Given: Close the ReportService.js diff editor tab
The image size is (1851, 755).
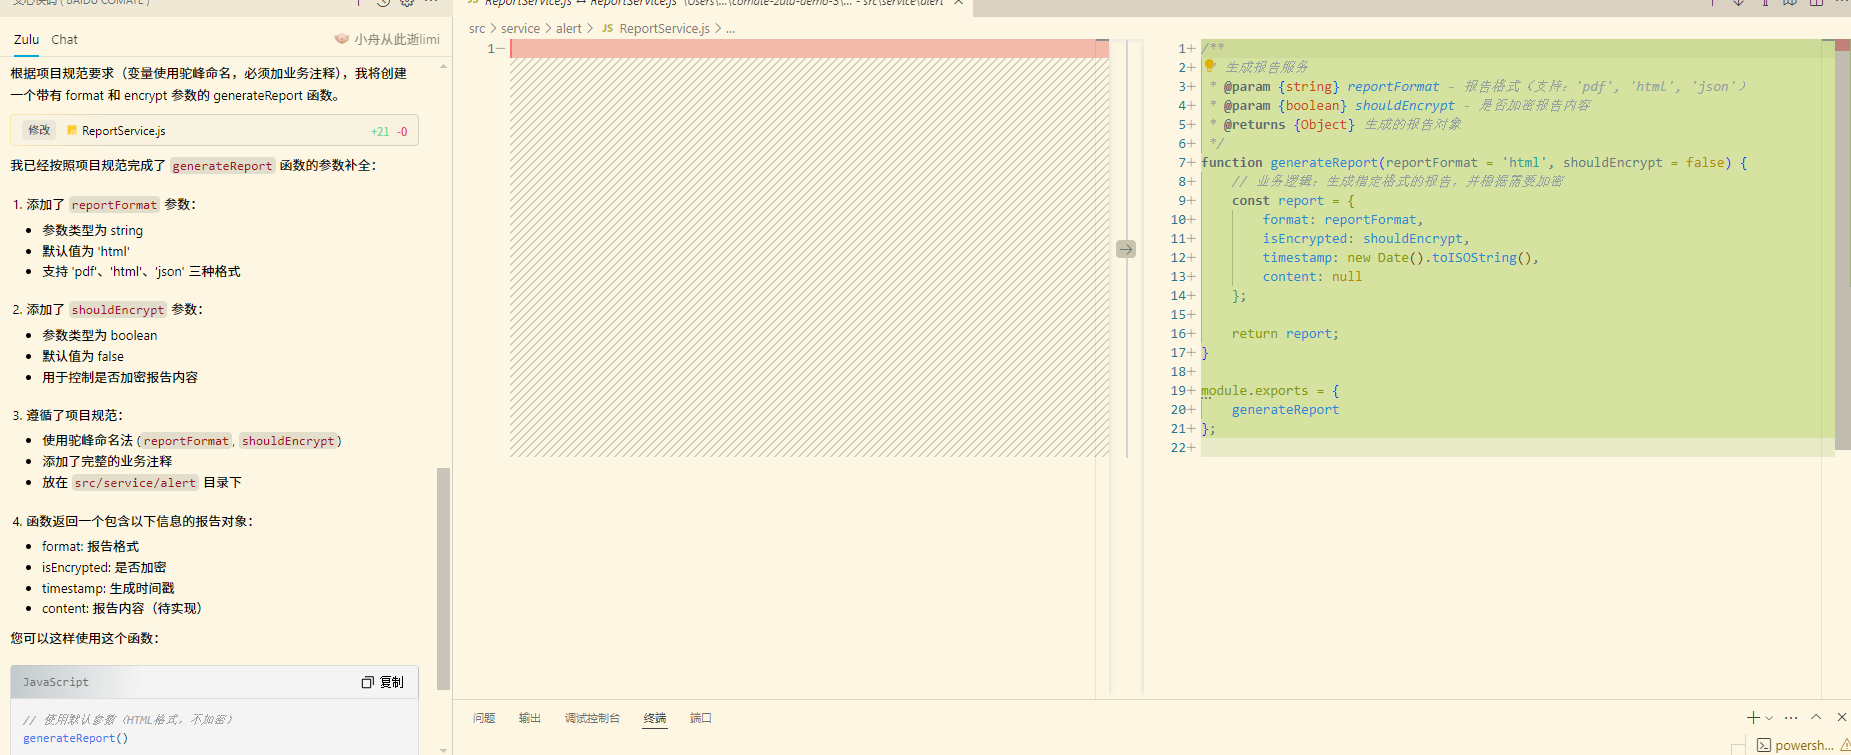Looking at the screenshot, I should click(958, 3).
